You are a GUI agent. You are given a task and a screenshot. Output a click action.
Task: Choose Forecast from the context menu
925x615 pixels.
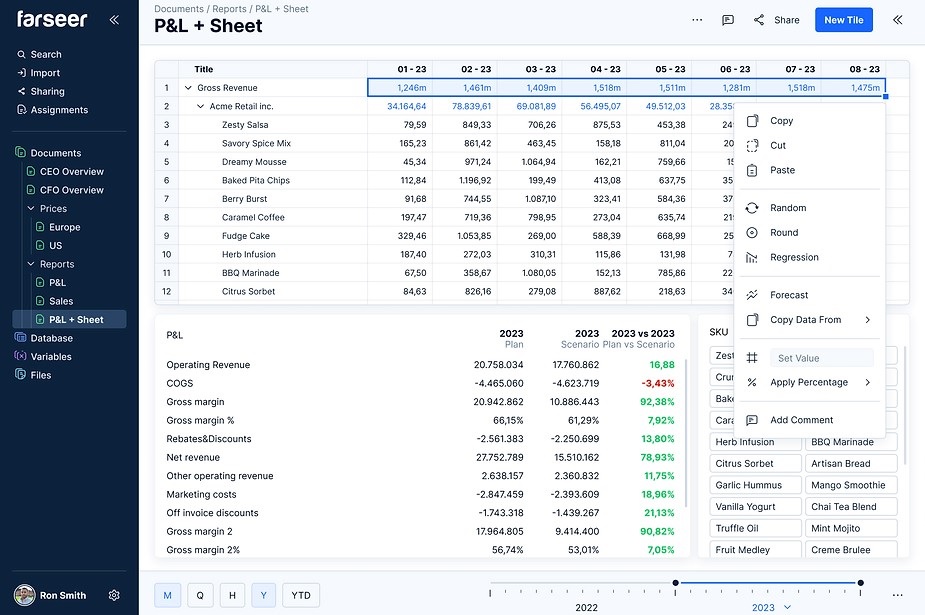809,295
